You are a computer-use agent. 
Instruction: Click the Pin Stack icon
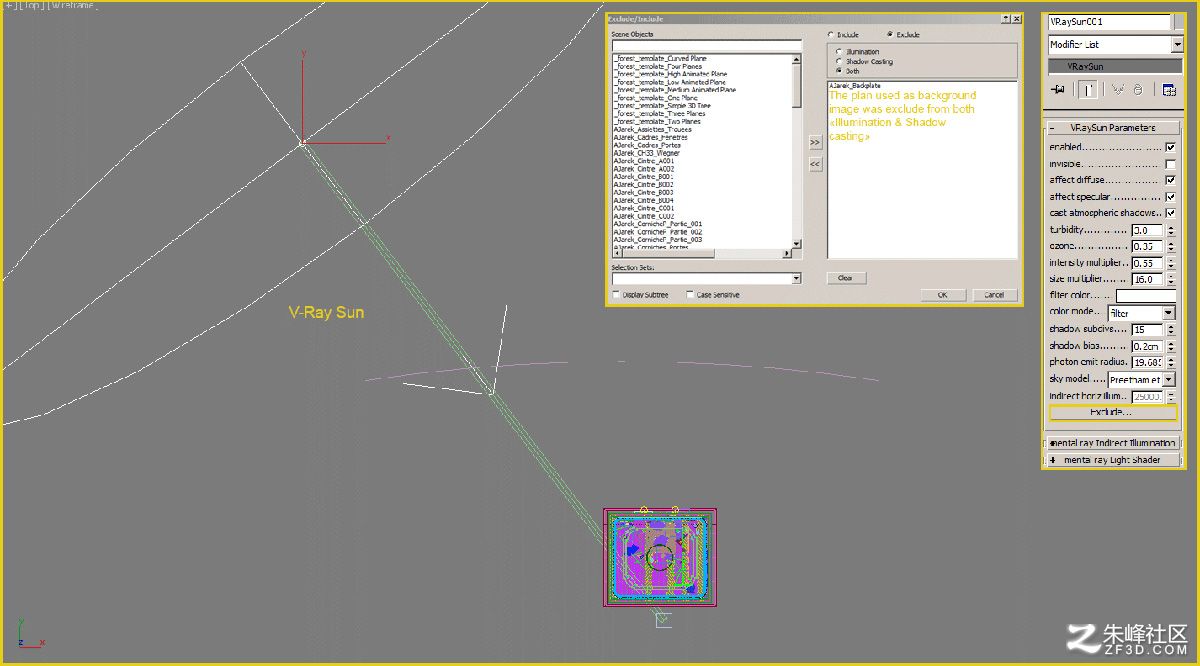point(1058,89)
